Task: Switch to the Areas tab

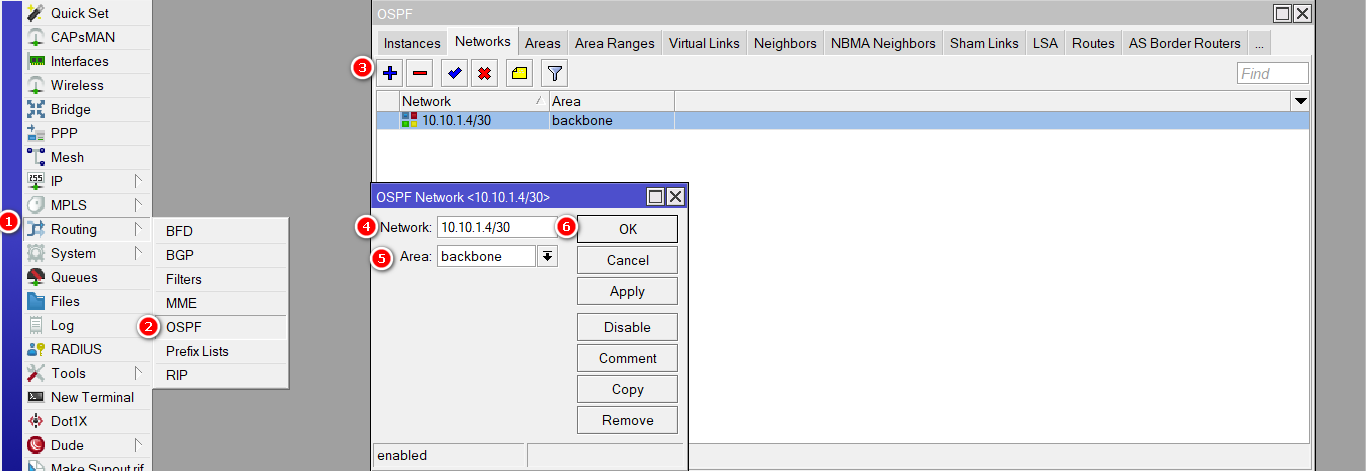Action: (543, 43)
